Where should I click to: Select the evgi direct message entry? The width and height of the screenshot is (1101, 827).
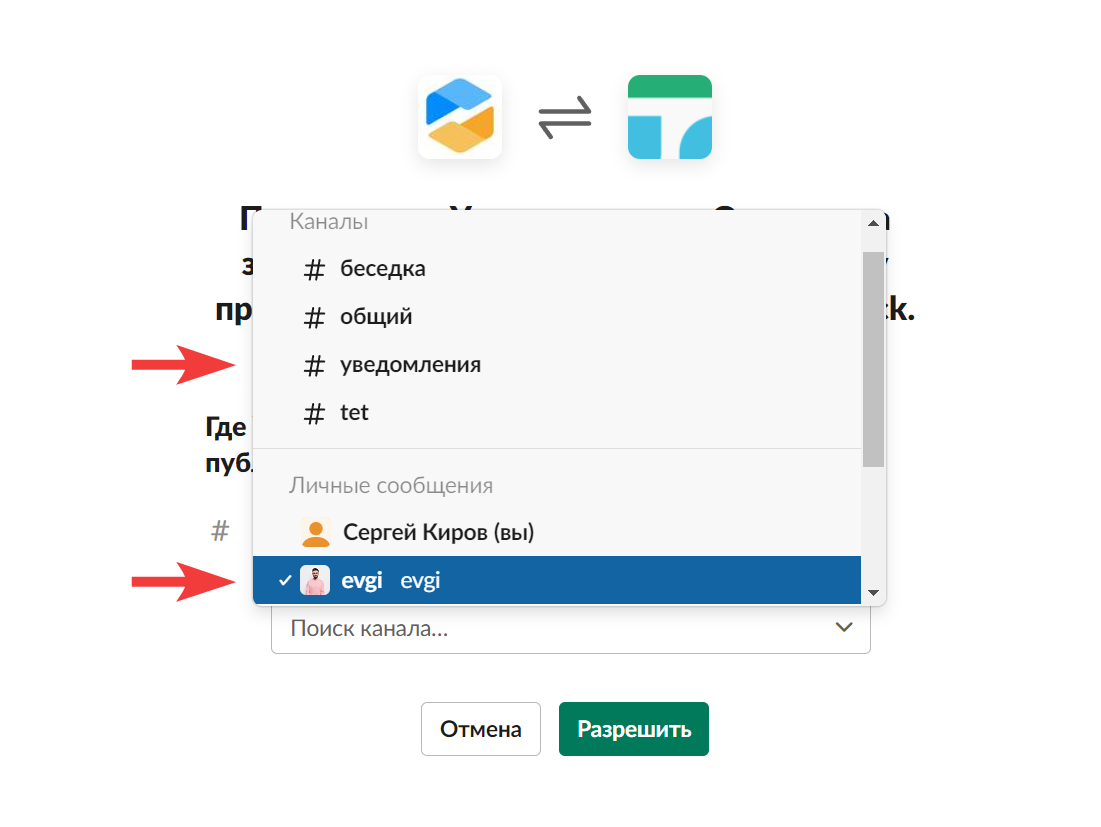point(556,580)
